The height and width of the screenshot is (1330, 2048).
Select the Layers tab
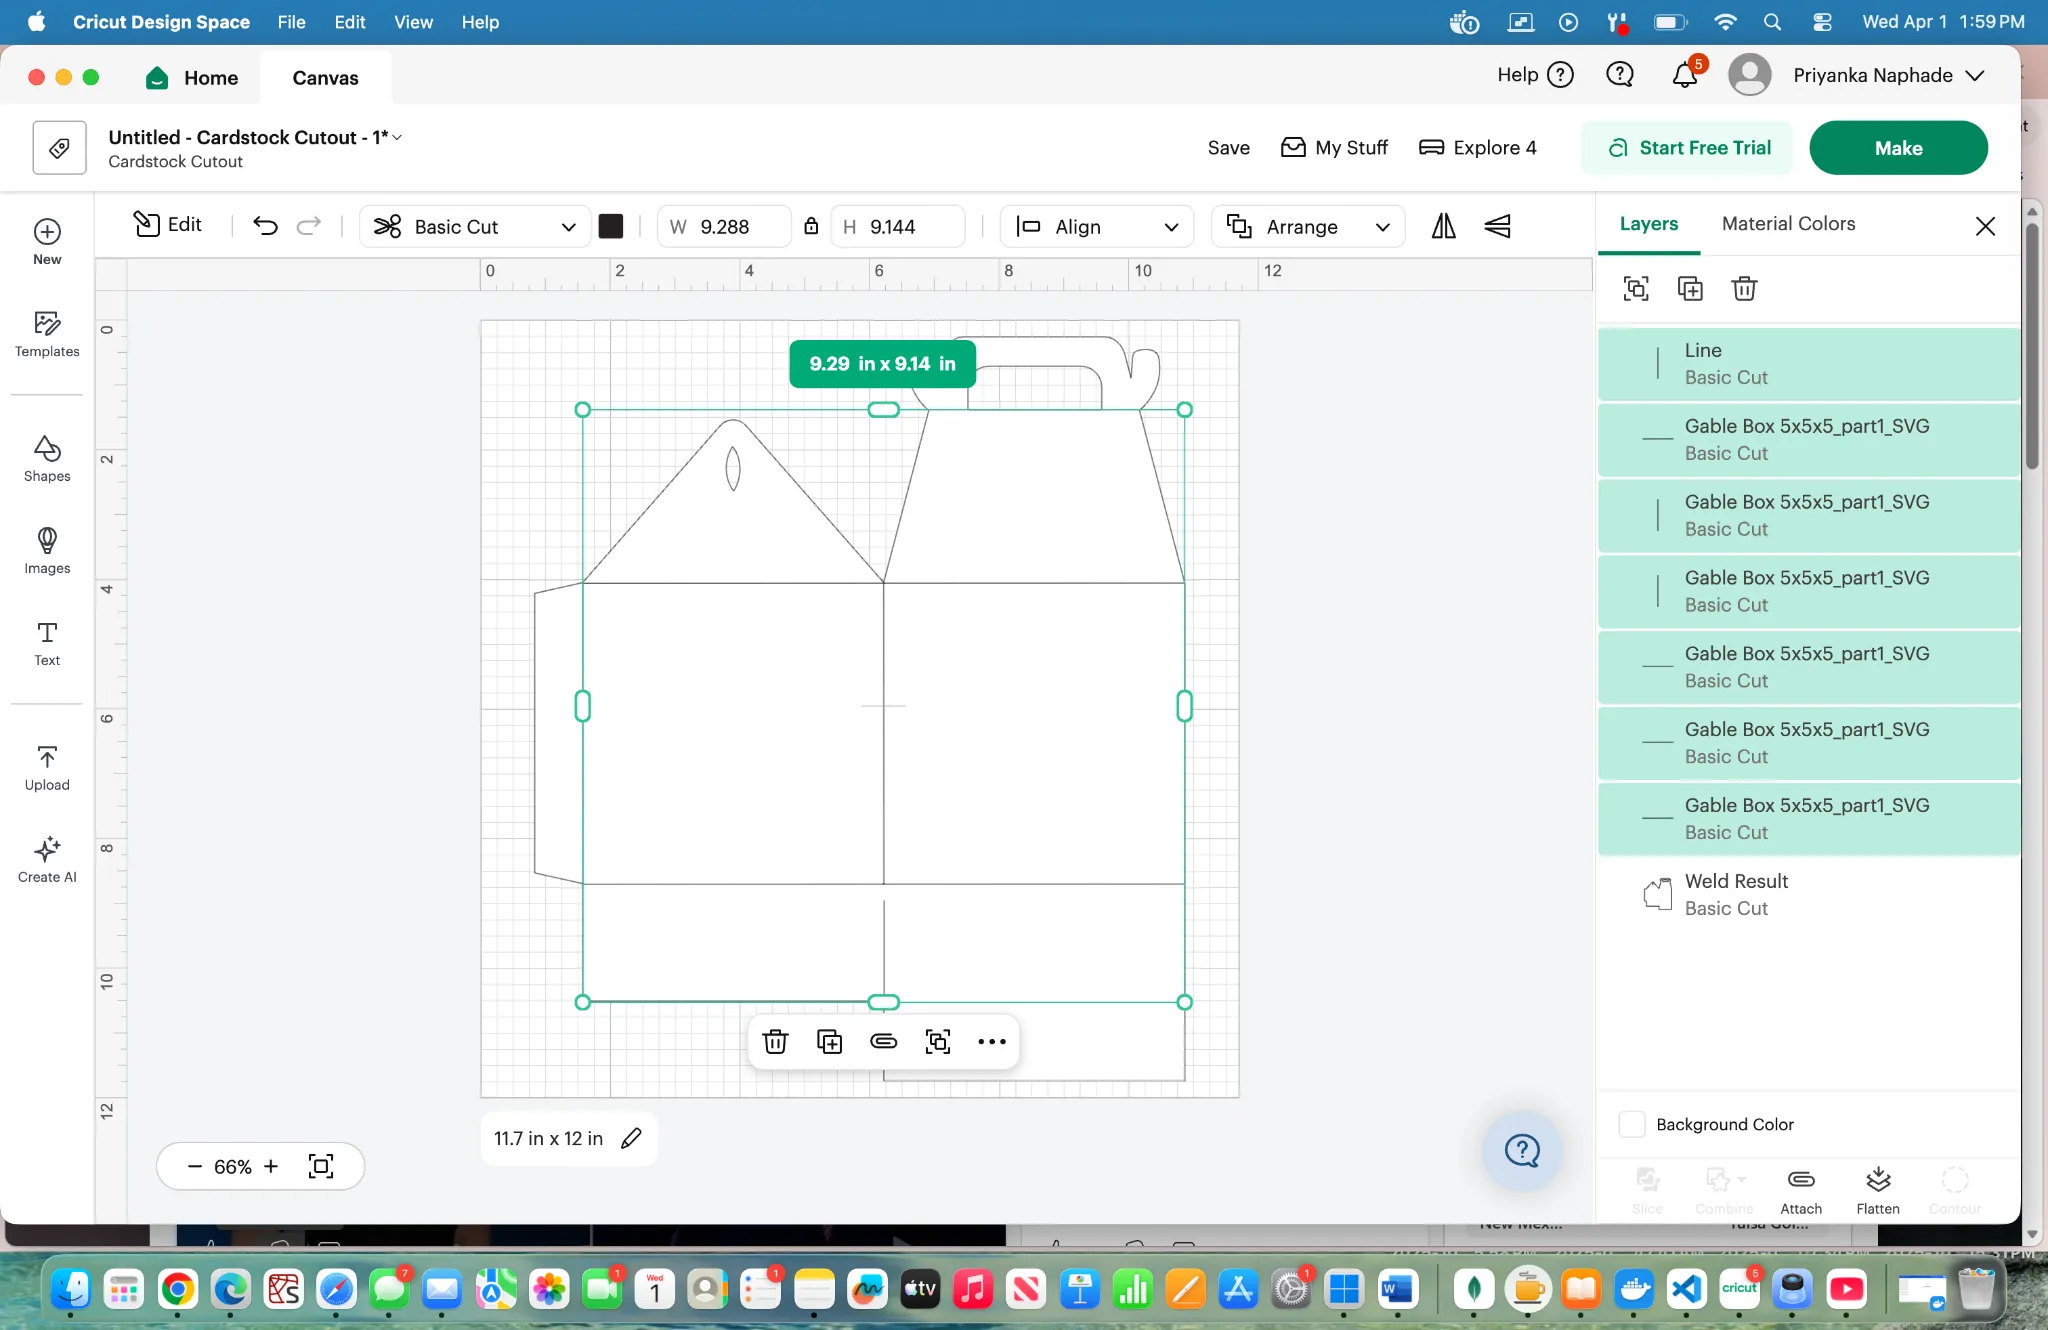(x=1649, y=224)
